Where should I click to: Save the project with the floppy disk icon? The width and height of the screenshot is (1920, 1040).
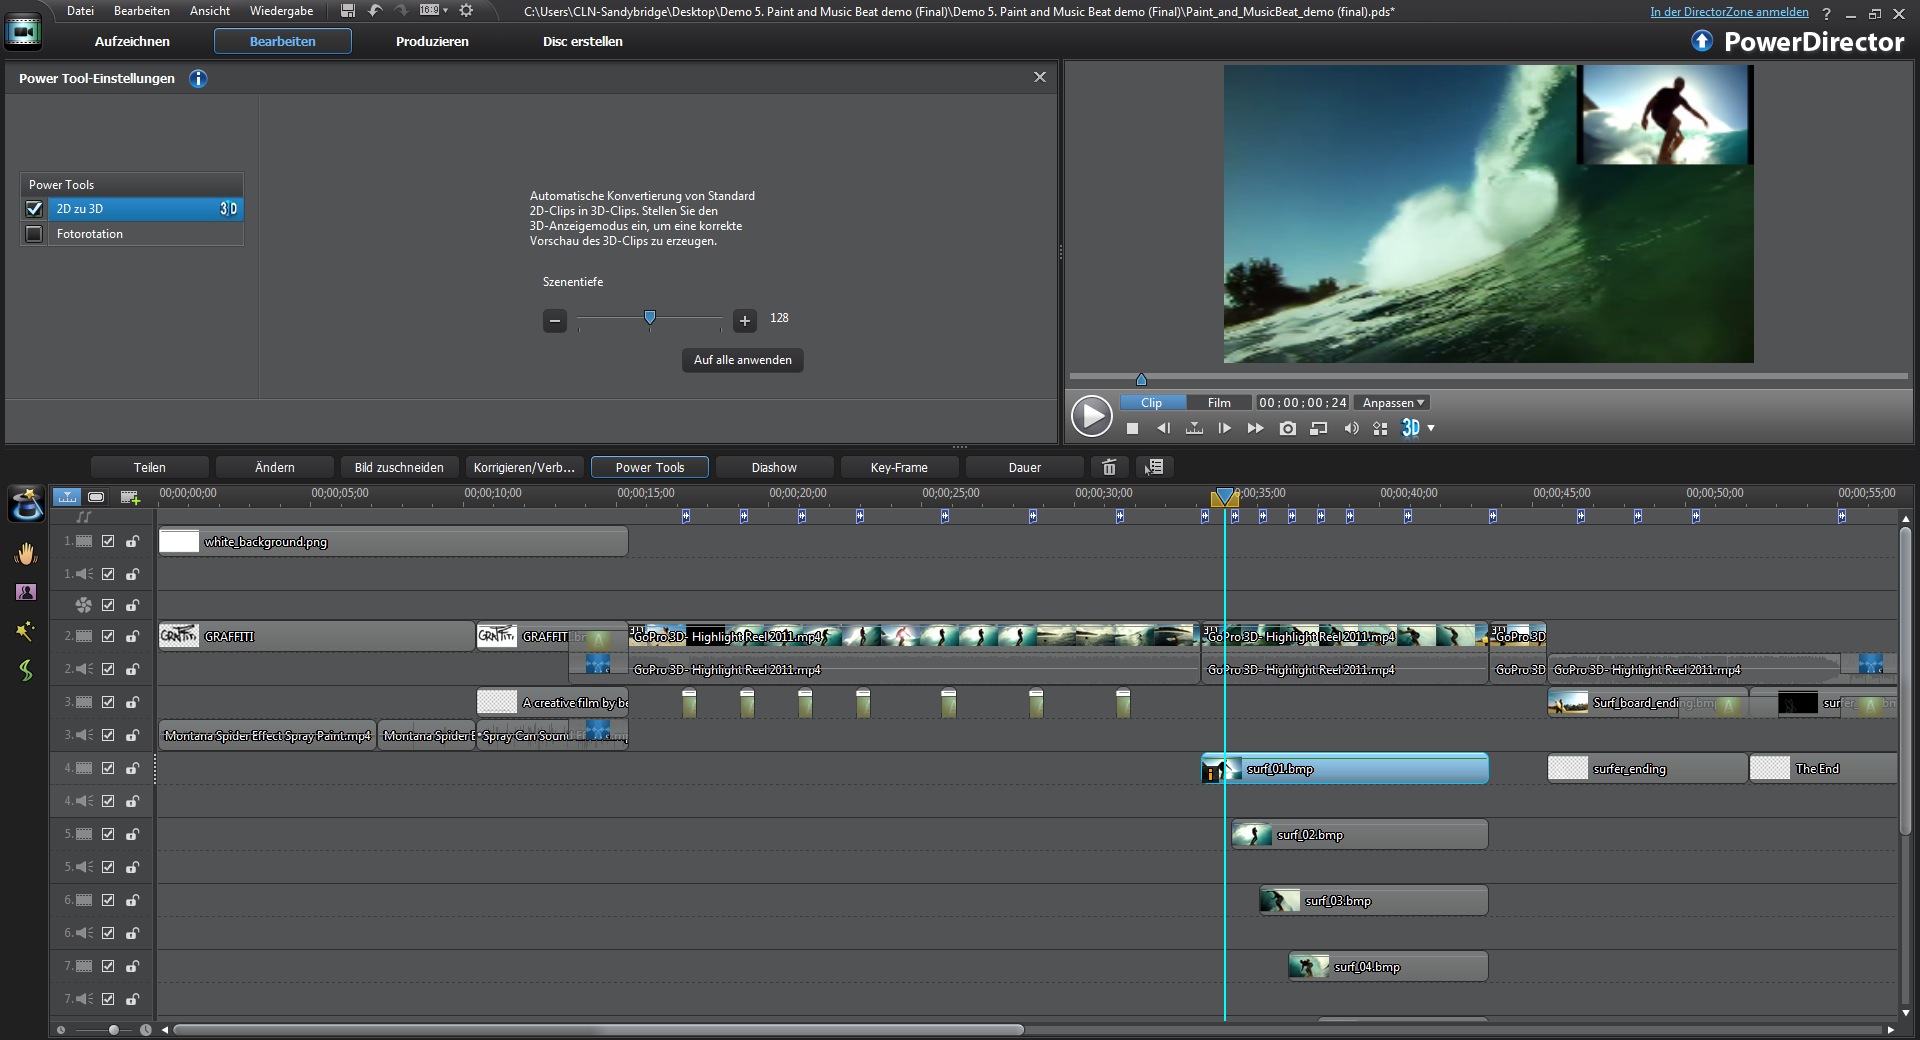point(347,11)
